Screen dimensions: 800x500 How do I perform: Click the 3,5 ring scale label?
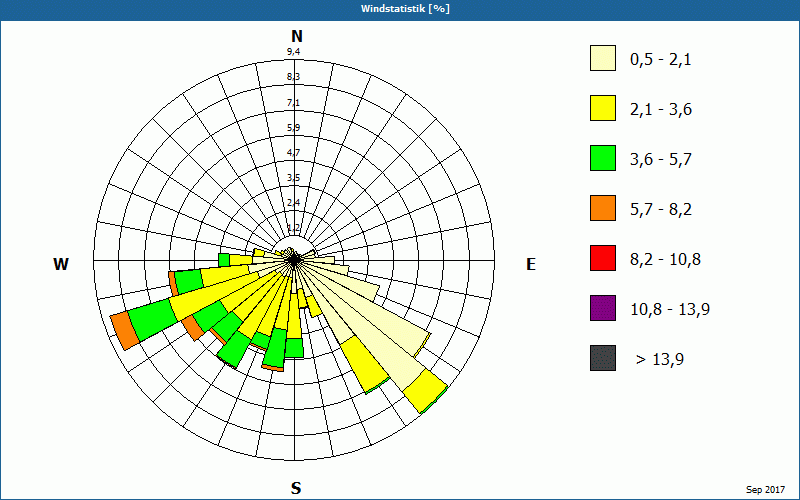pos(293,178)
